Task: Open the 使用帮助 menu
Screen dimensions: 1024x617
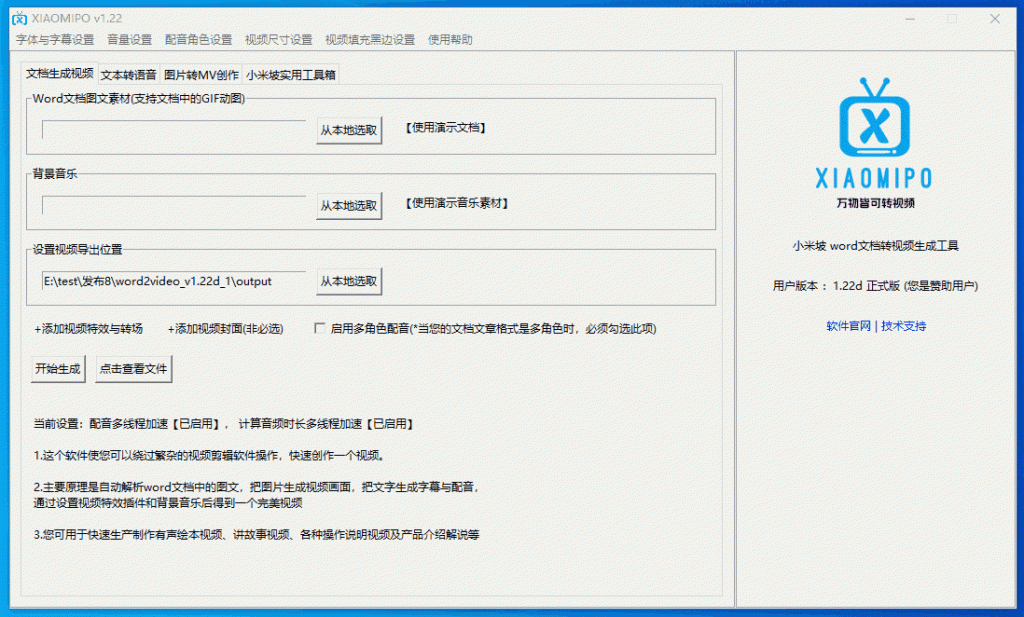Action: pos(450,40)
